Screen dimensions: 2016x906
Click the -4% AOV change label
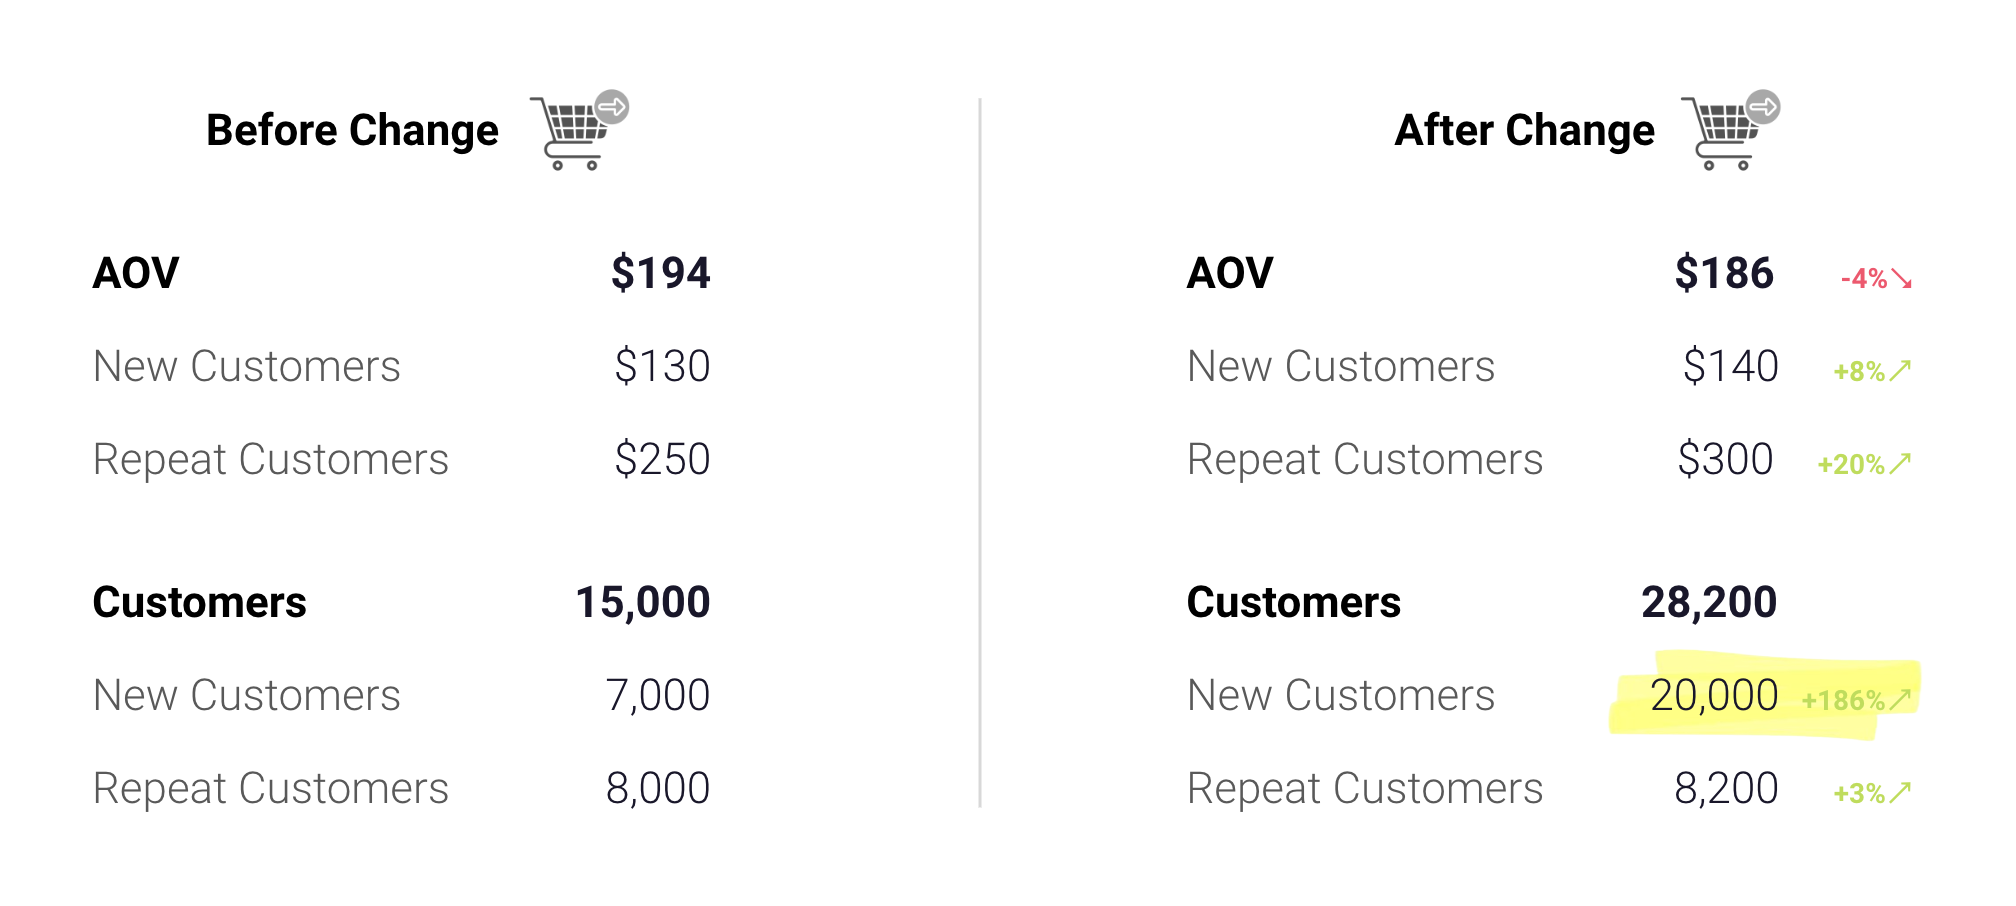1864,279
